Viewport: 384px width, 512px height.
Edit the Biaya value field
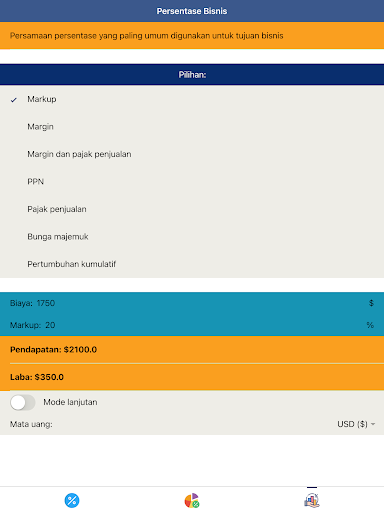pyautogui.click(x=192, y=303)
